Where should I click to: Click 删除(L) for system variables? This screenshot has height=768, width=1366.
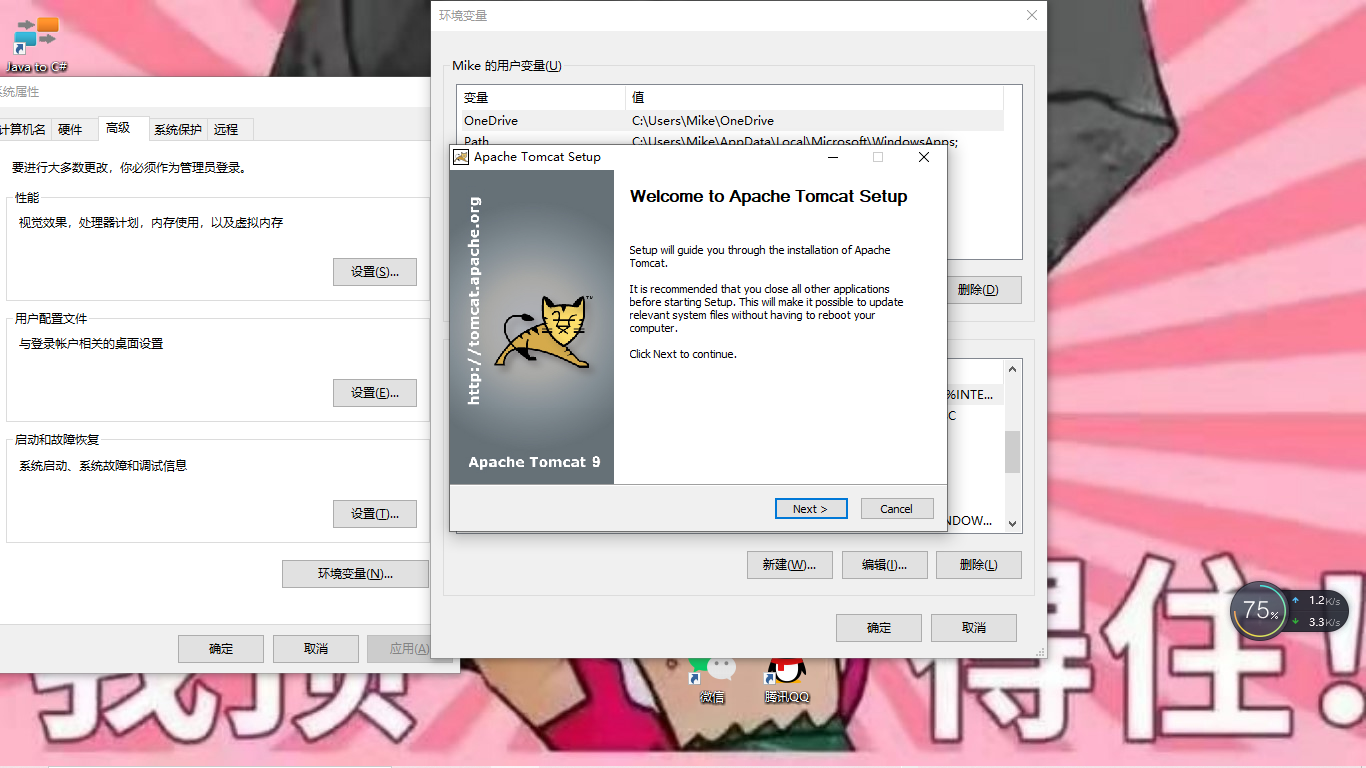click(x=979, y=565)
